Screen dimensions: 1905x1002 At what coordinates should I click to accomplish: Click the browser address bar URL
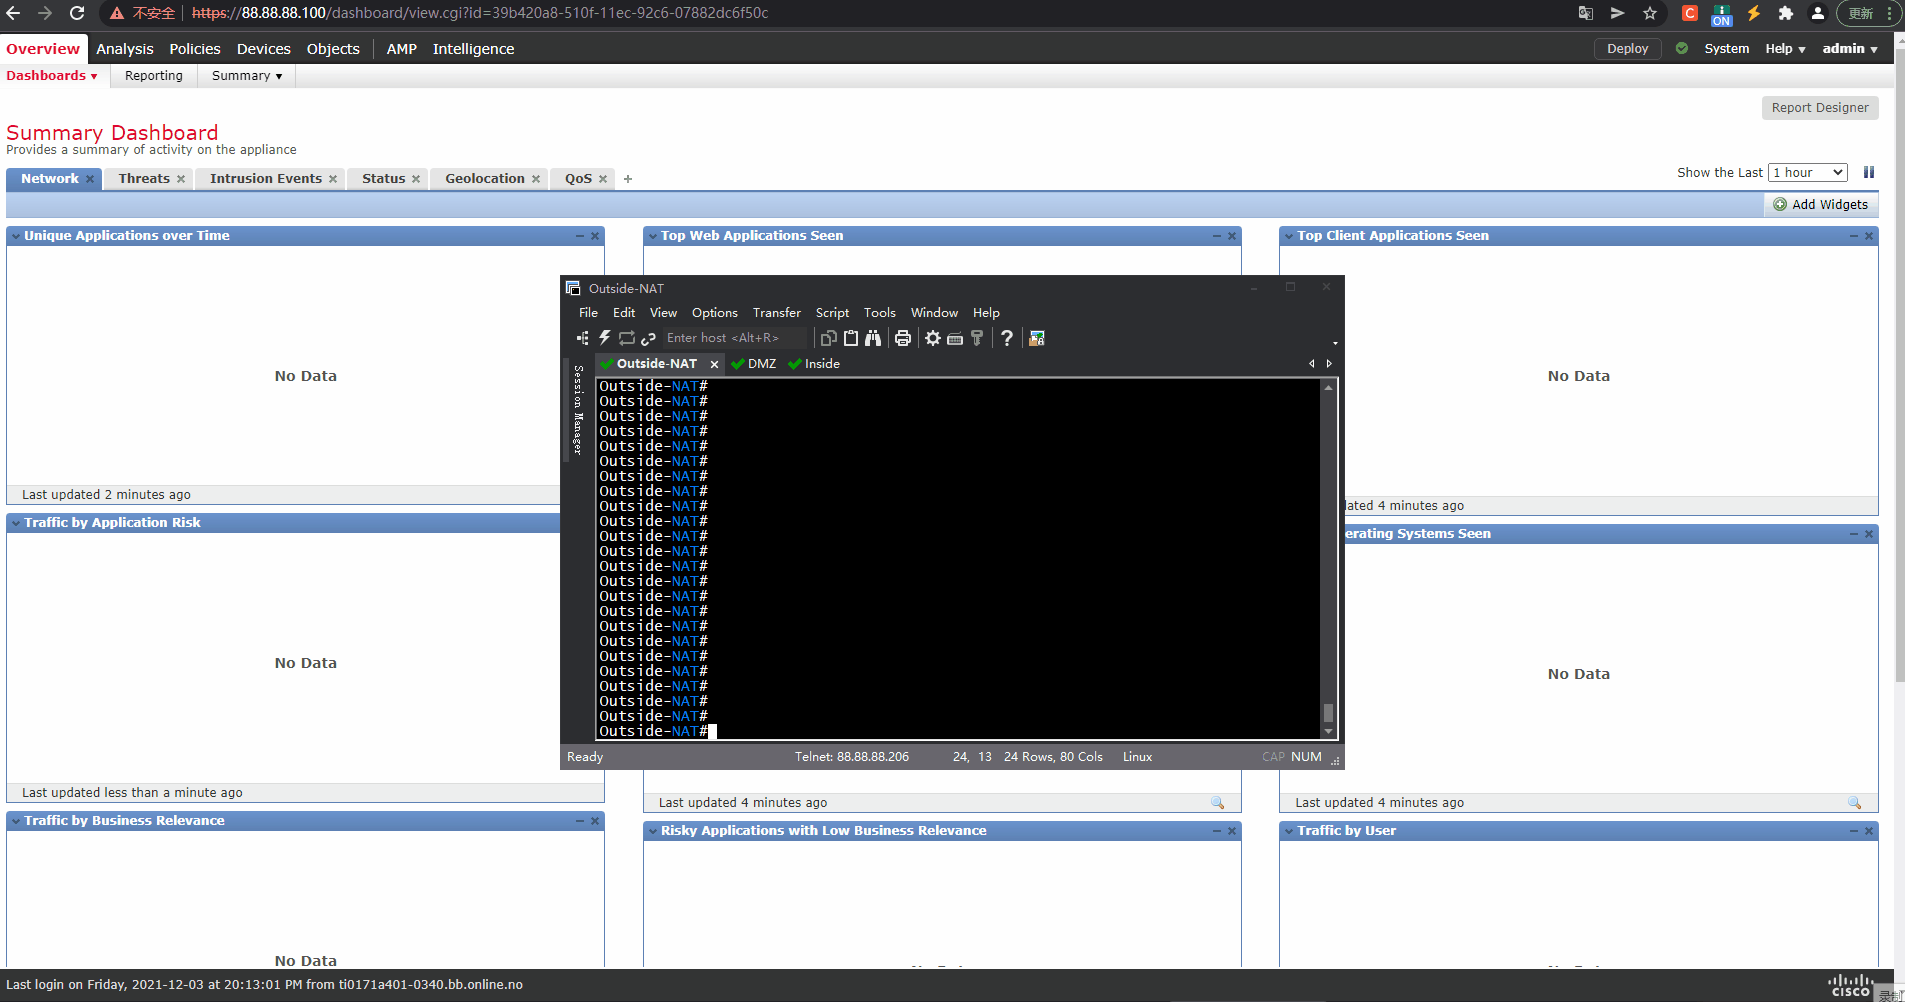coord(480,13)
